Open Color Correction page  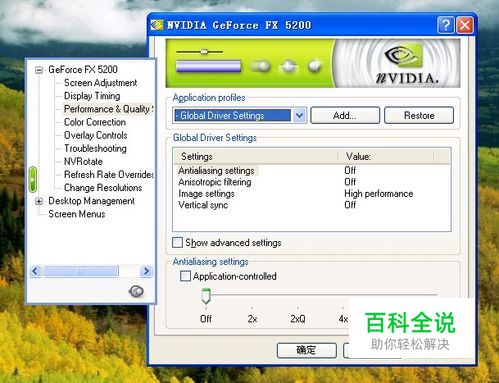click(95, 122)
